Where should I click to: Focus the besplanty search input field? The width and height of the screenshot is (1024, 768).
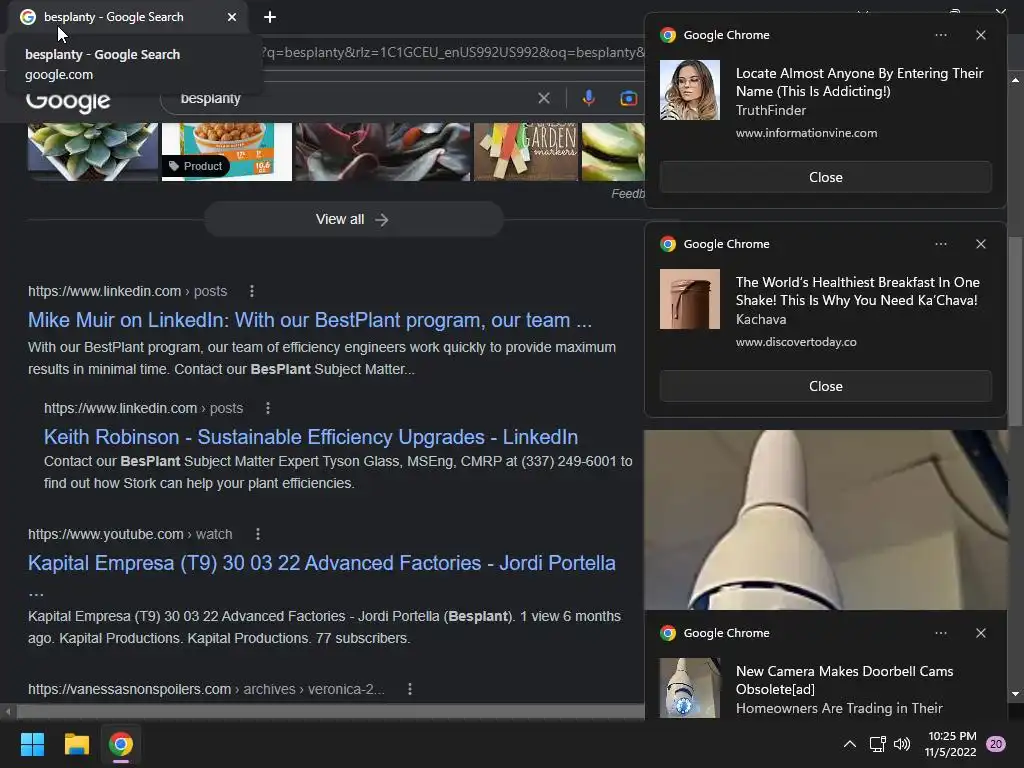pyautogui.click(x=353, y=99)
